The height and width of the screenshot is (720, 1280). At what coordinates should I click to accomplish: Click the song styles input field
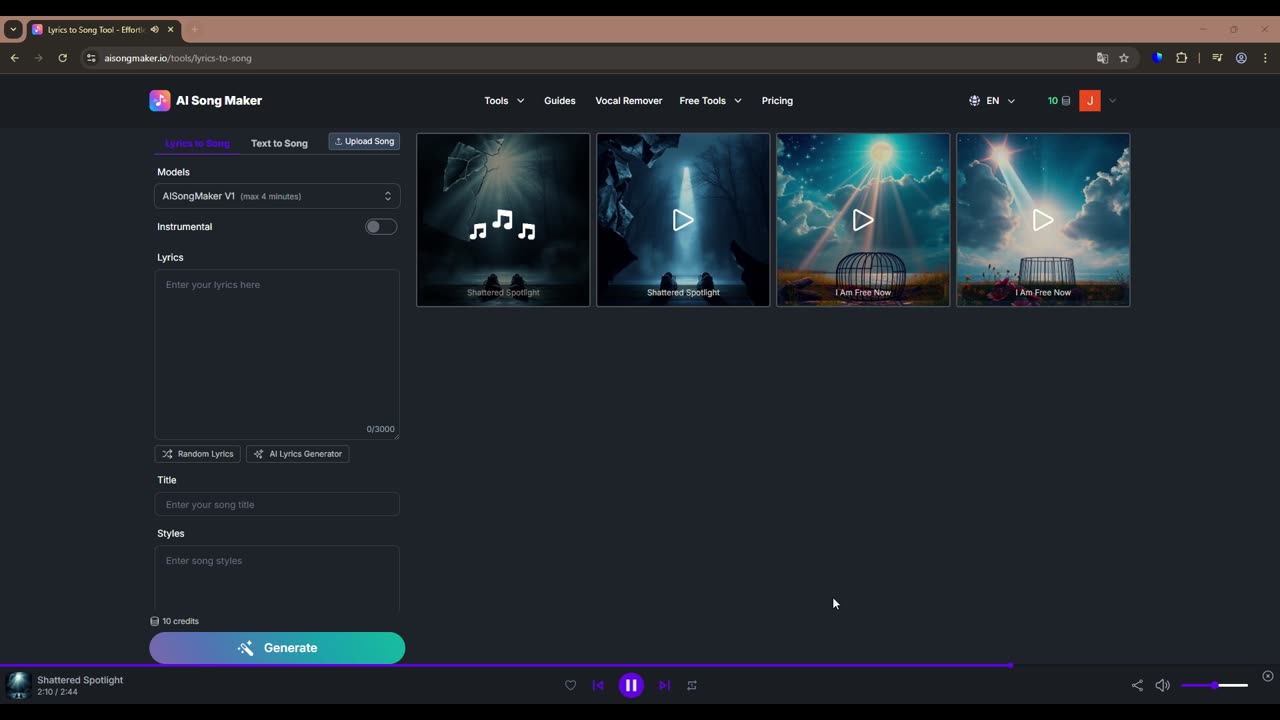point(277,578)
